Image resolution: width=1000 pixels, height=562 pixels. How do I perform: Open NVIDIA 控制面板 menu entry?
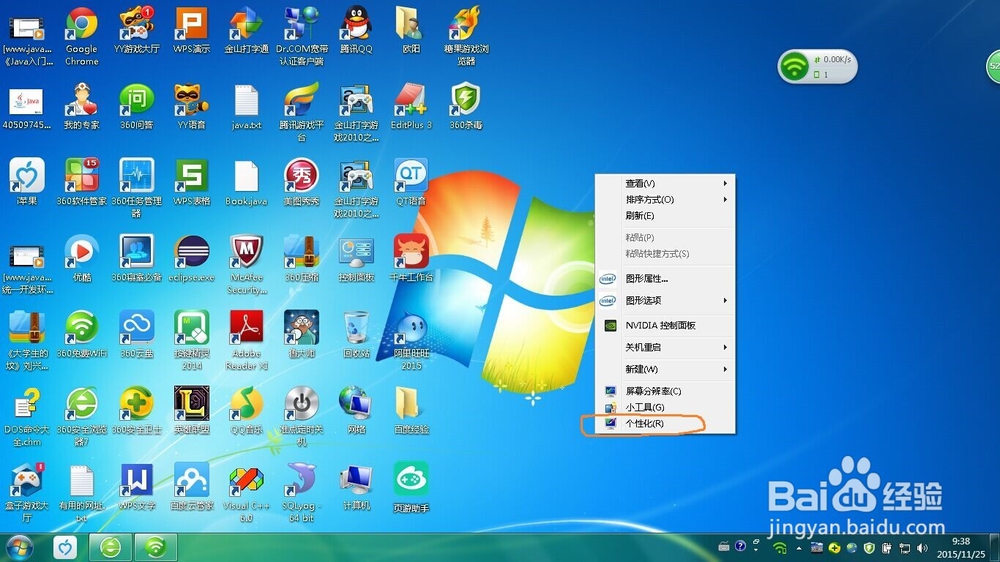pyautogui.click(x=665, y=325)
